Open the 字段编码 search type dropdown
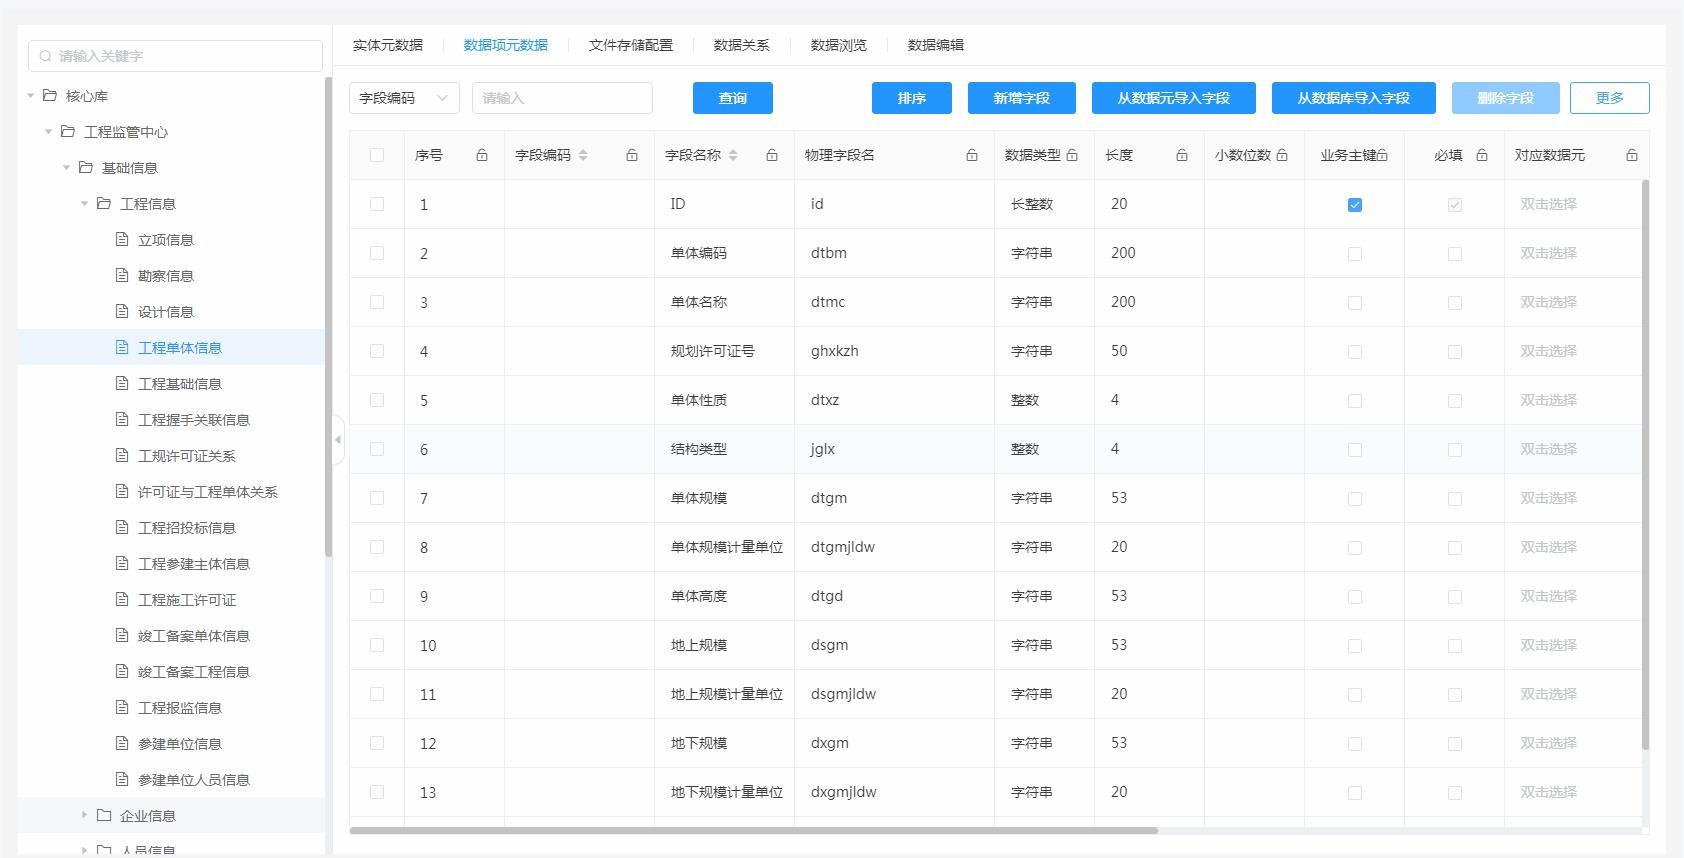Screen dimensions: 1684x858 point(404,98)
